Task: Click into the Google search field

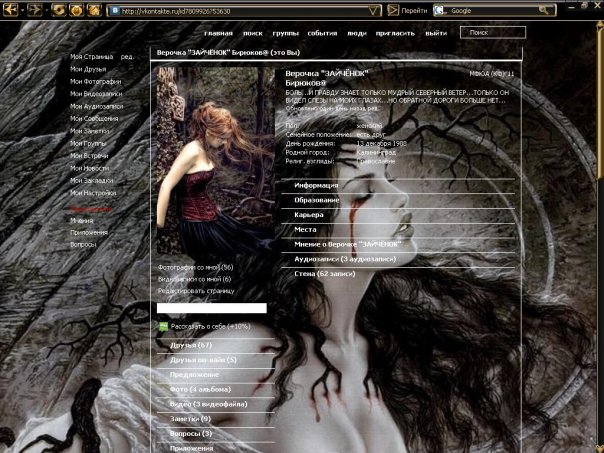Action: pyautogui.click(x=493, y=11)
